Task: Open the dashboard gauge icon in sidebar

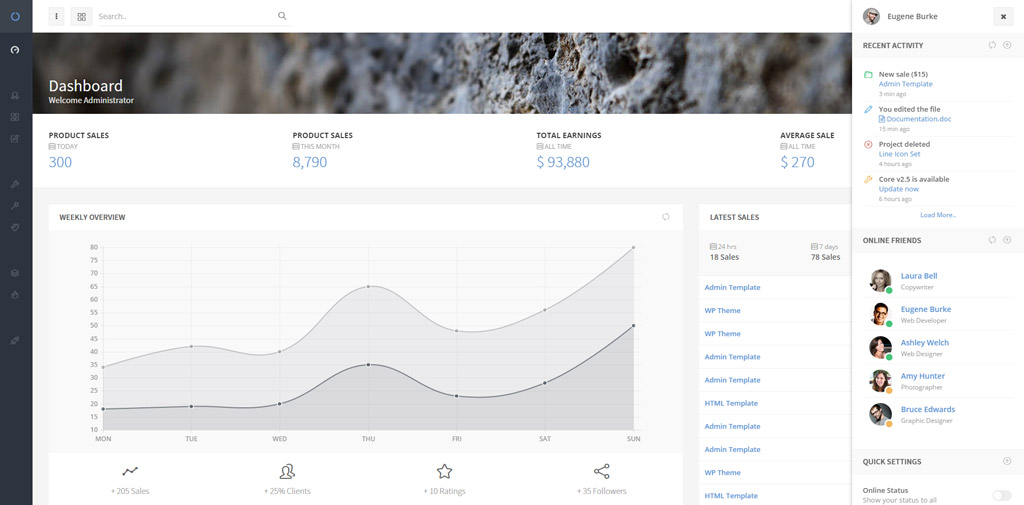Action: [x=15, y=50]
